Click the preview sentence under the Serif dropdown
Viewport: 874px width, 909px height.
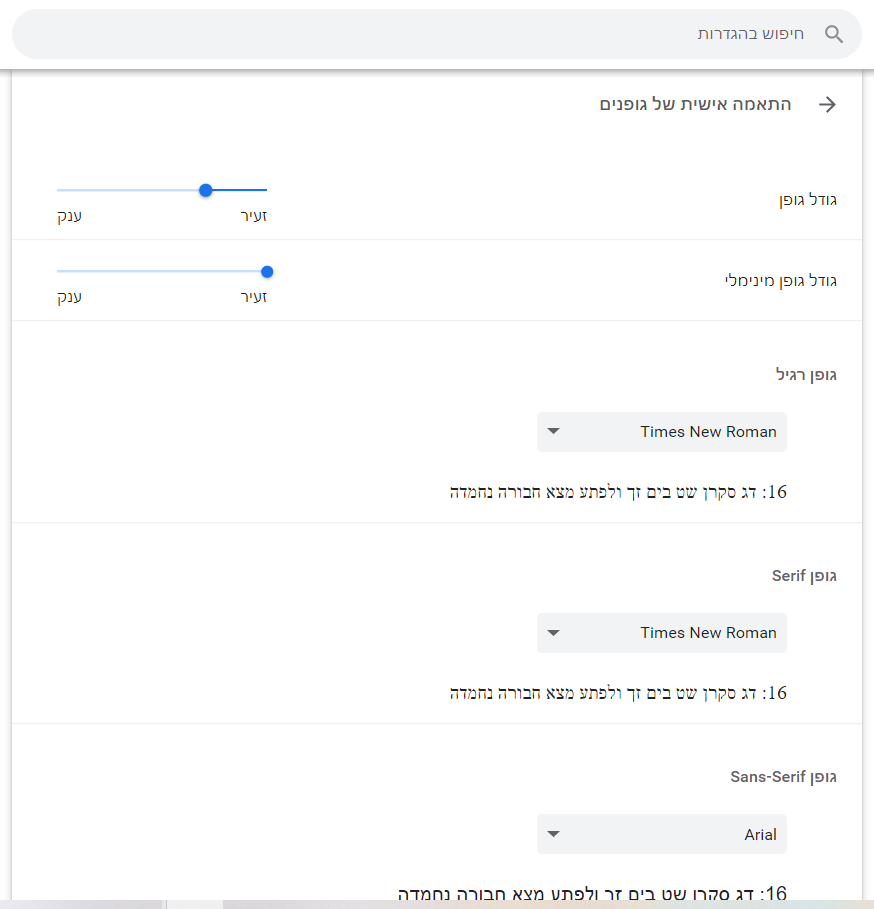618,693
